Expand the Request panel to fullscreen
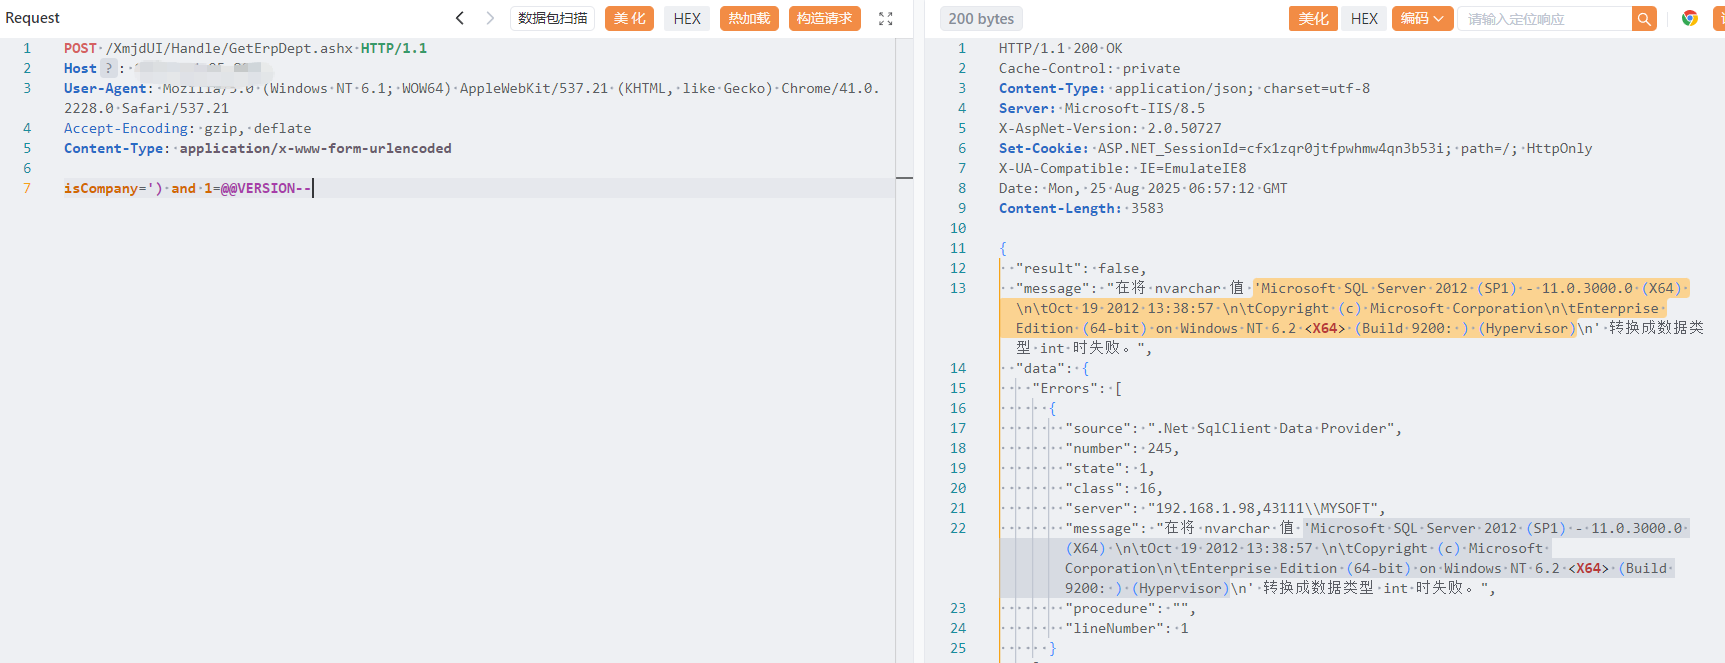The image size is (1725, 663). pos(885,19)
